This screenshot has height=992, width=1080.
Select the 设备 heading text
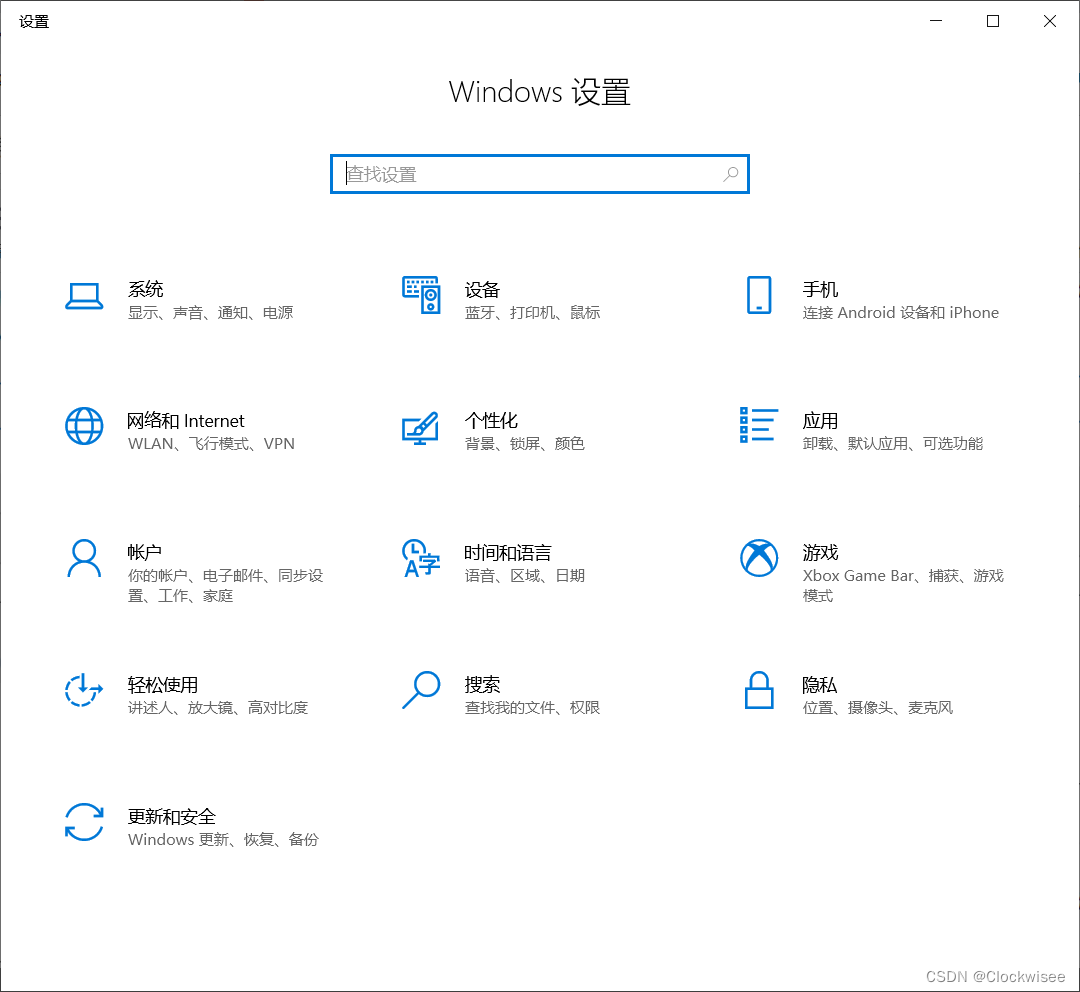tap(482, 289)
